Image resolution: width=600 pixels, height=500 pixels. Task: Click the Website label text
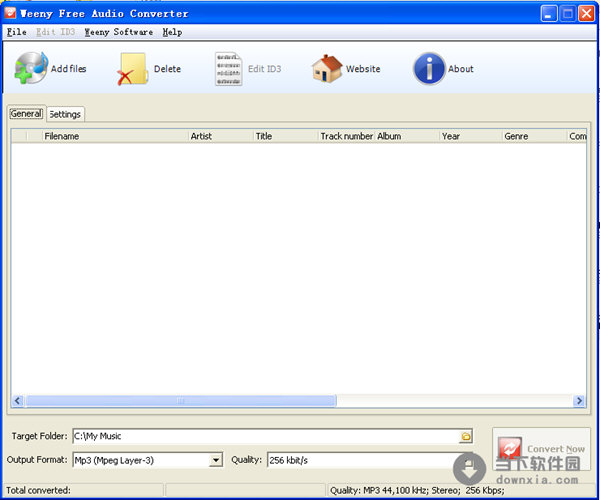click(x=363, y=69)
